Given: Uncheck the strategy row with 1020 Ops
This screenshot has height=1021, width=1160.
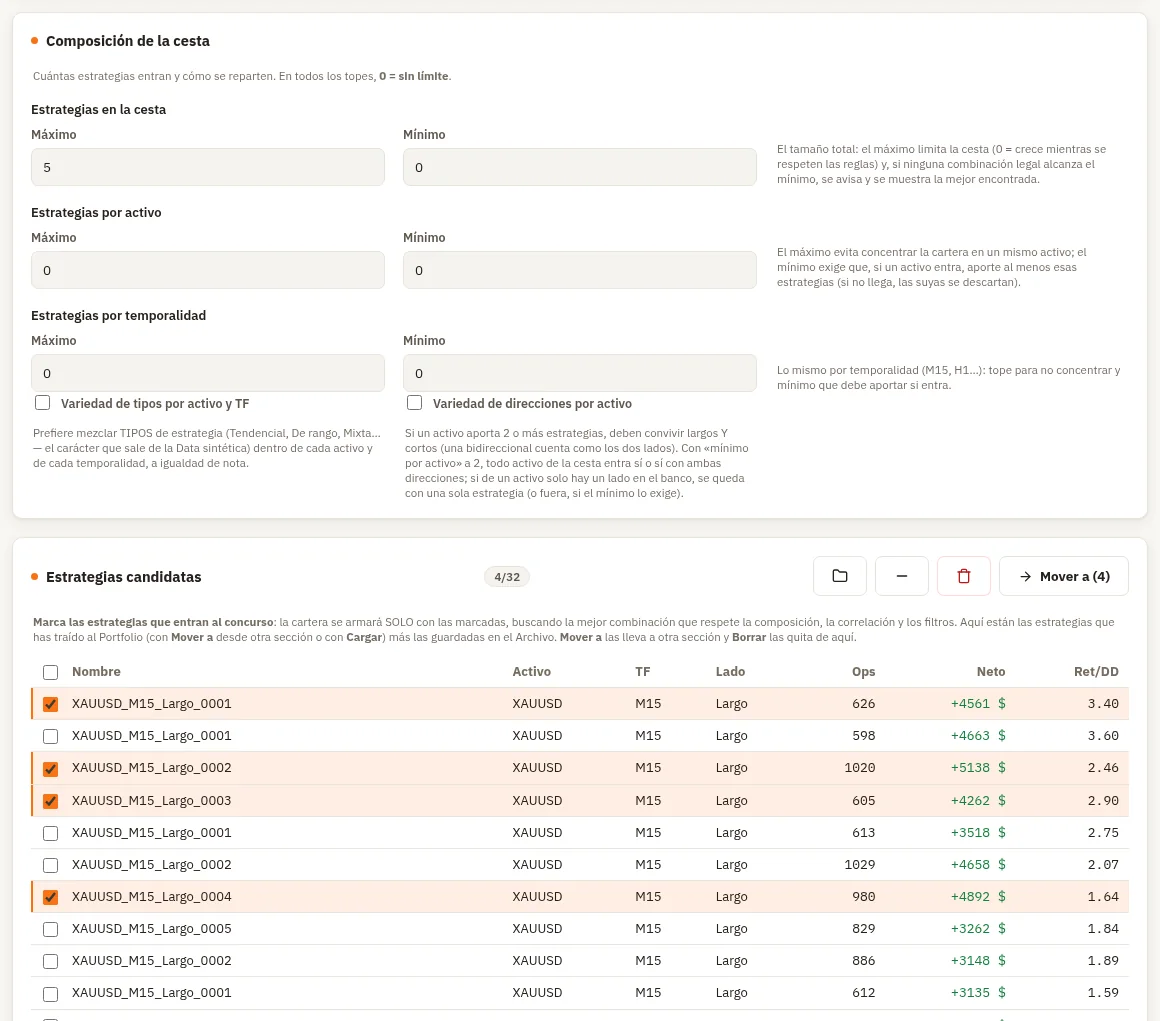Looking at the screenshot, I should click(x=50, y=768).
